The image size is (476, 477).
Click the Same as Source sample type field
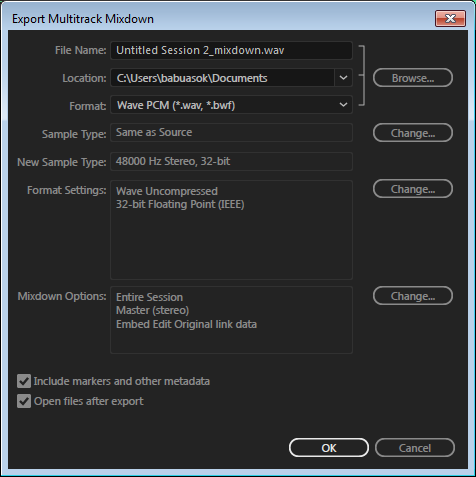(231, 133)
